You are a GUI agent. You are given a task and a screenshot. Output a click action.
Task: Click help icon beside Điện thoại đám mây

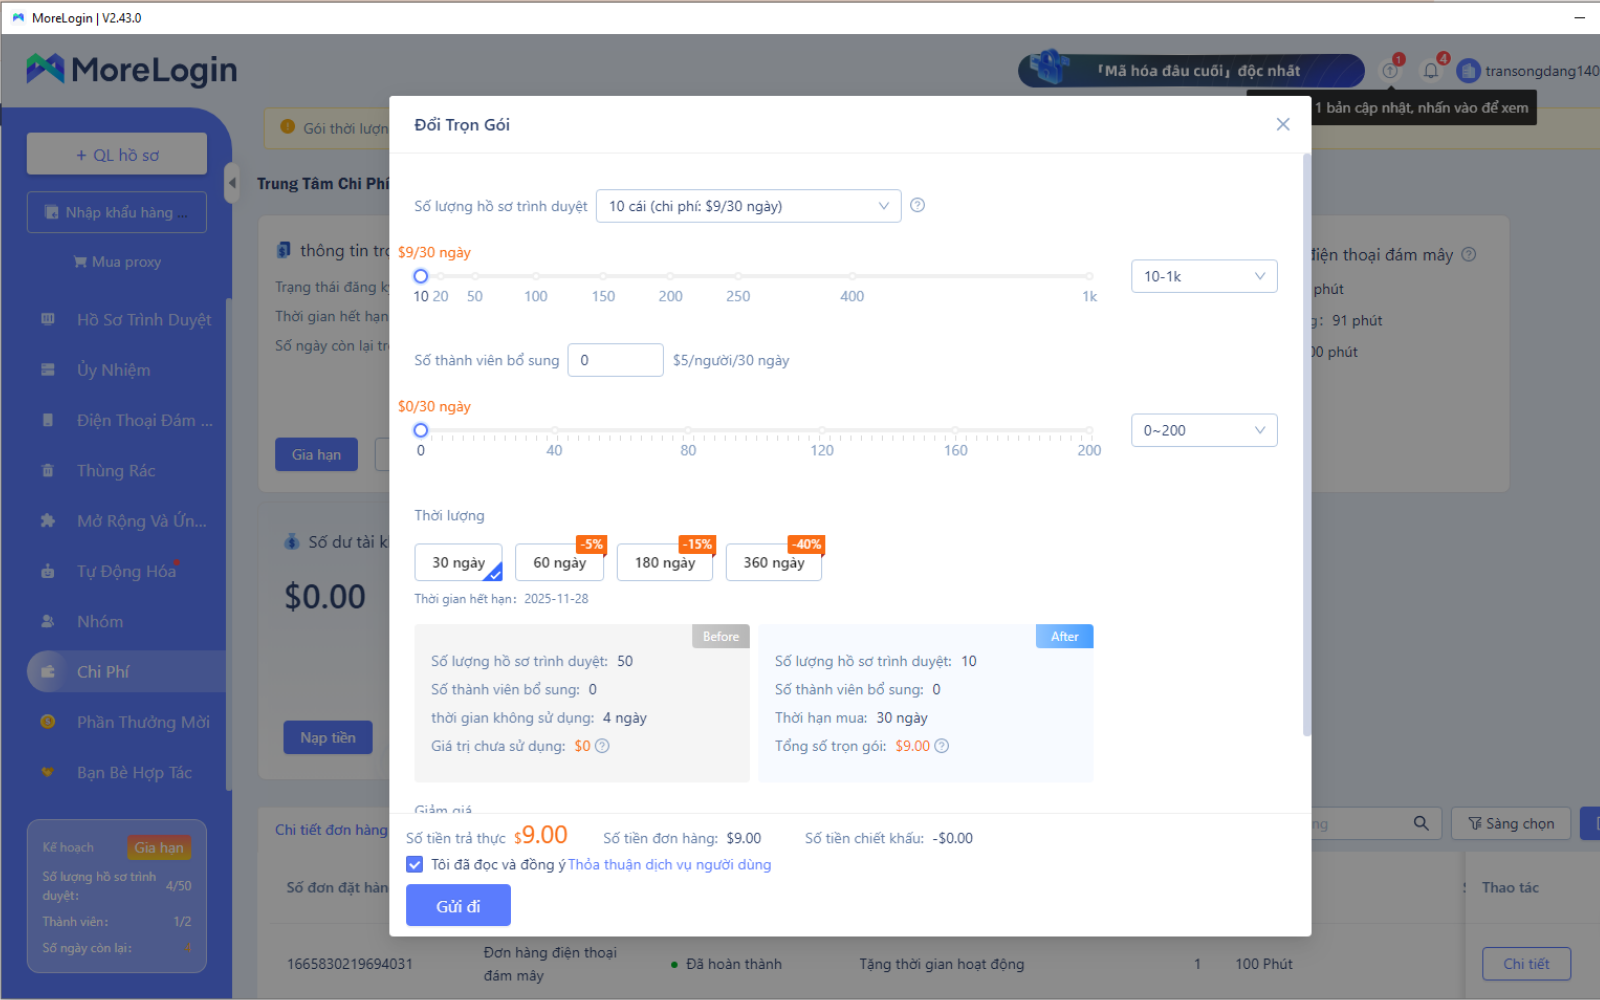click(x=1468, y=254)
